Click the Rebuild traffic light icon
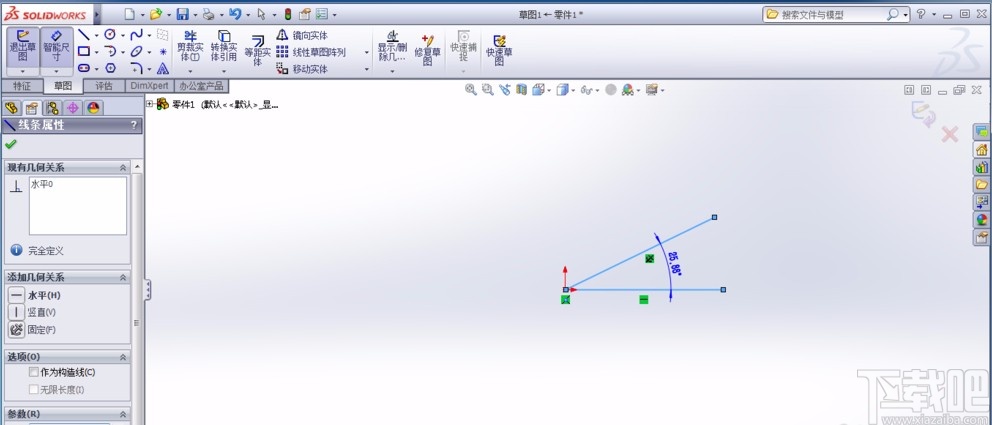This screenshot has width=992, height=425. 288,14
